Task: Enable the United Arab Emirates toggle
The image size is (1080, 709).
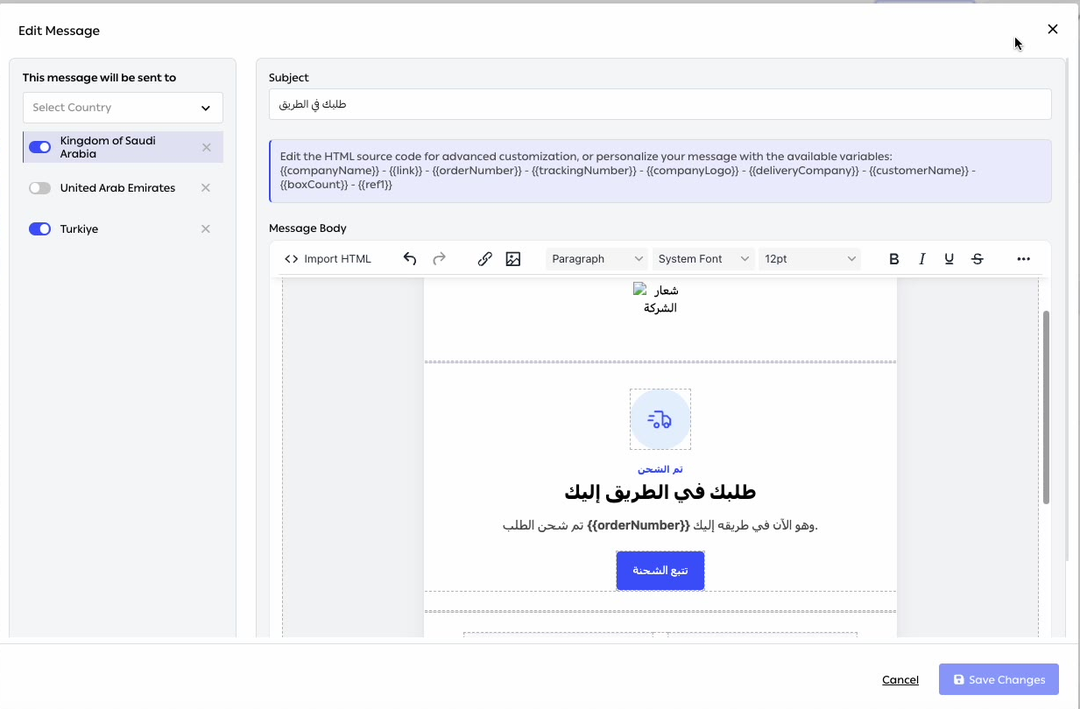Action: [x=40, y=187]
